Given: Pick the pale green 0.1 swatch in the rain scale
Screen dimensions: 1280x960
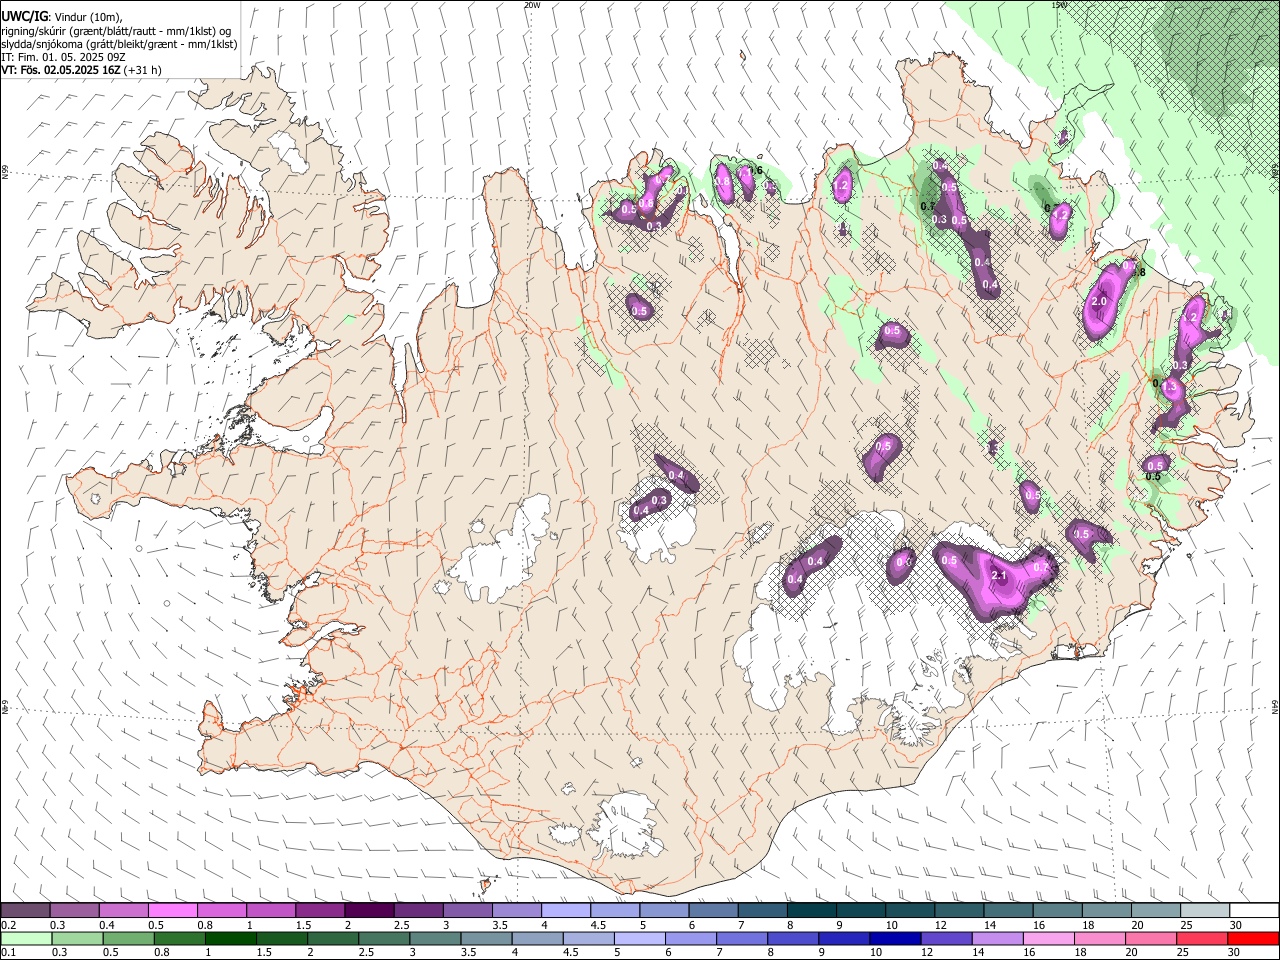Looking at the screenshot, I should (x=26, y=938).
